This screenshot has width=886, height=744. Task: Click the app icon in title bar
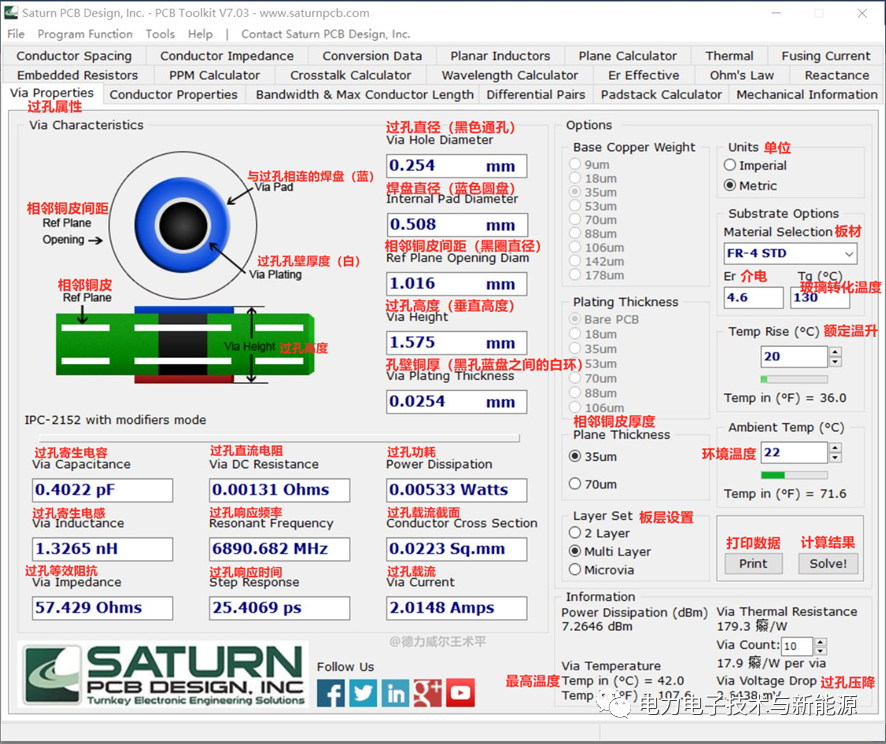11,12
